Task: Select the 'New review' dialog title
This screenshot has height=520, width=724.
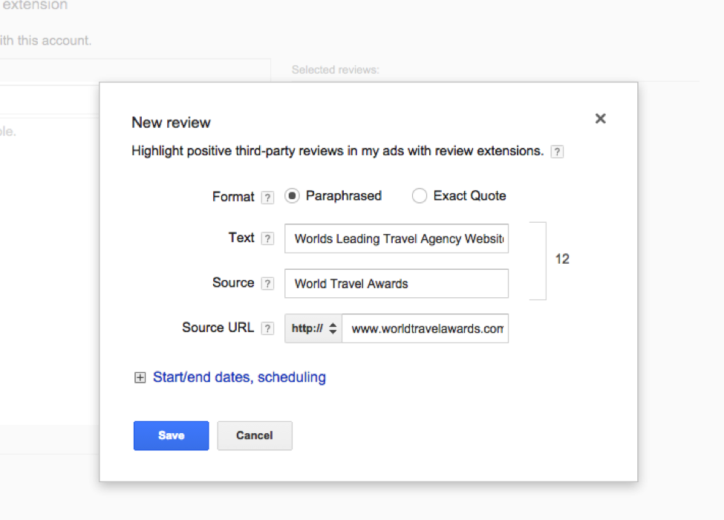Action: pyautogui.click(x=171, y=122)
